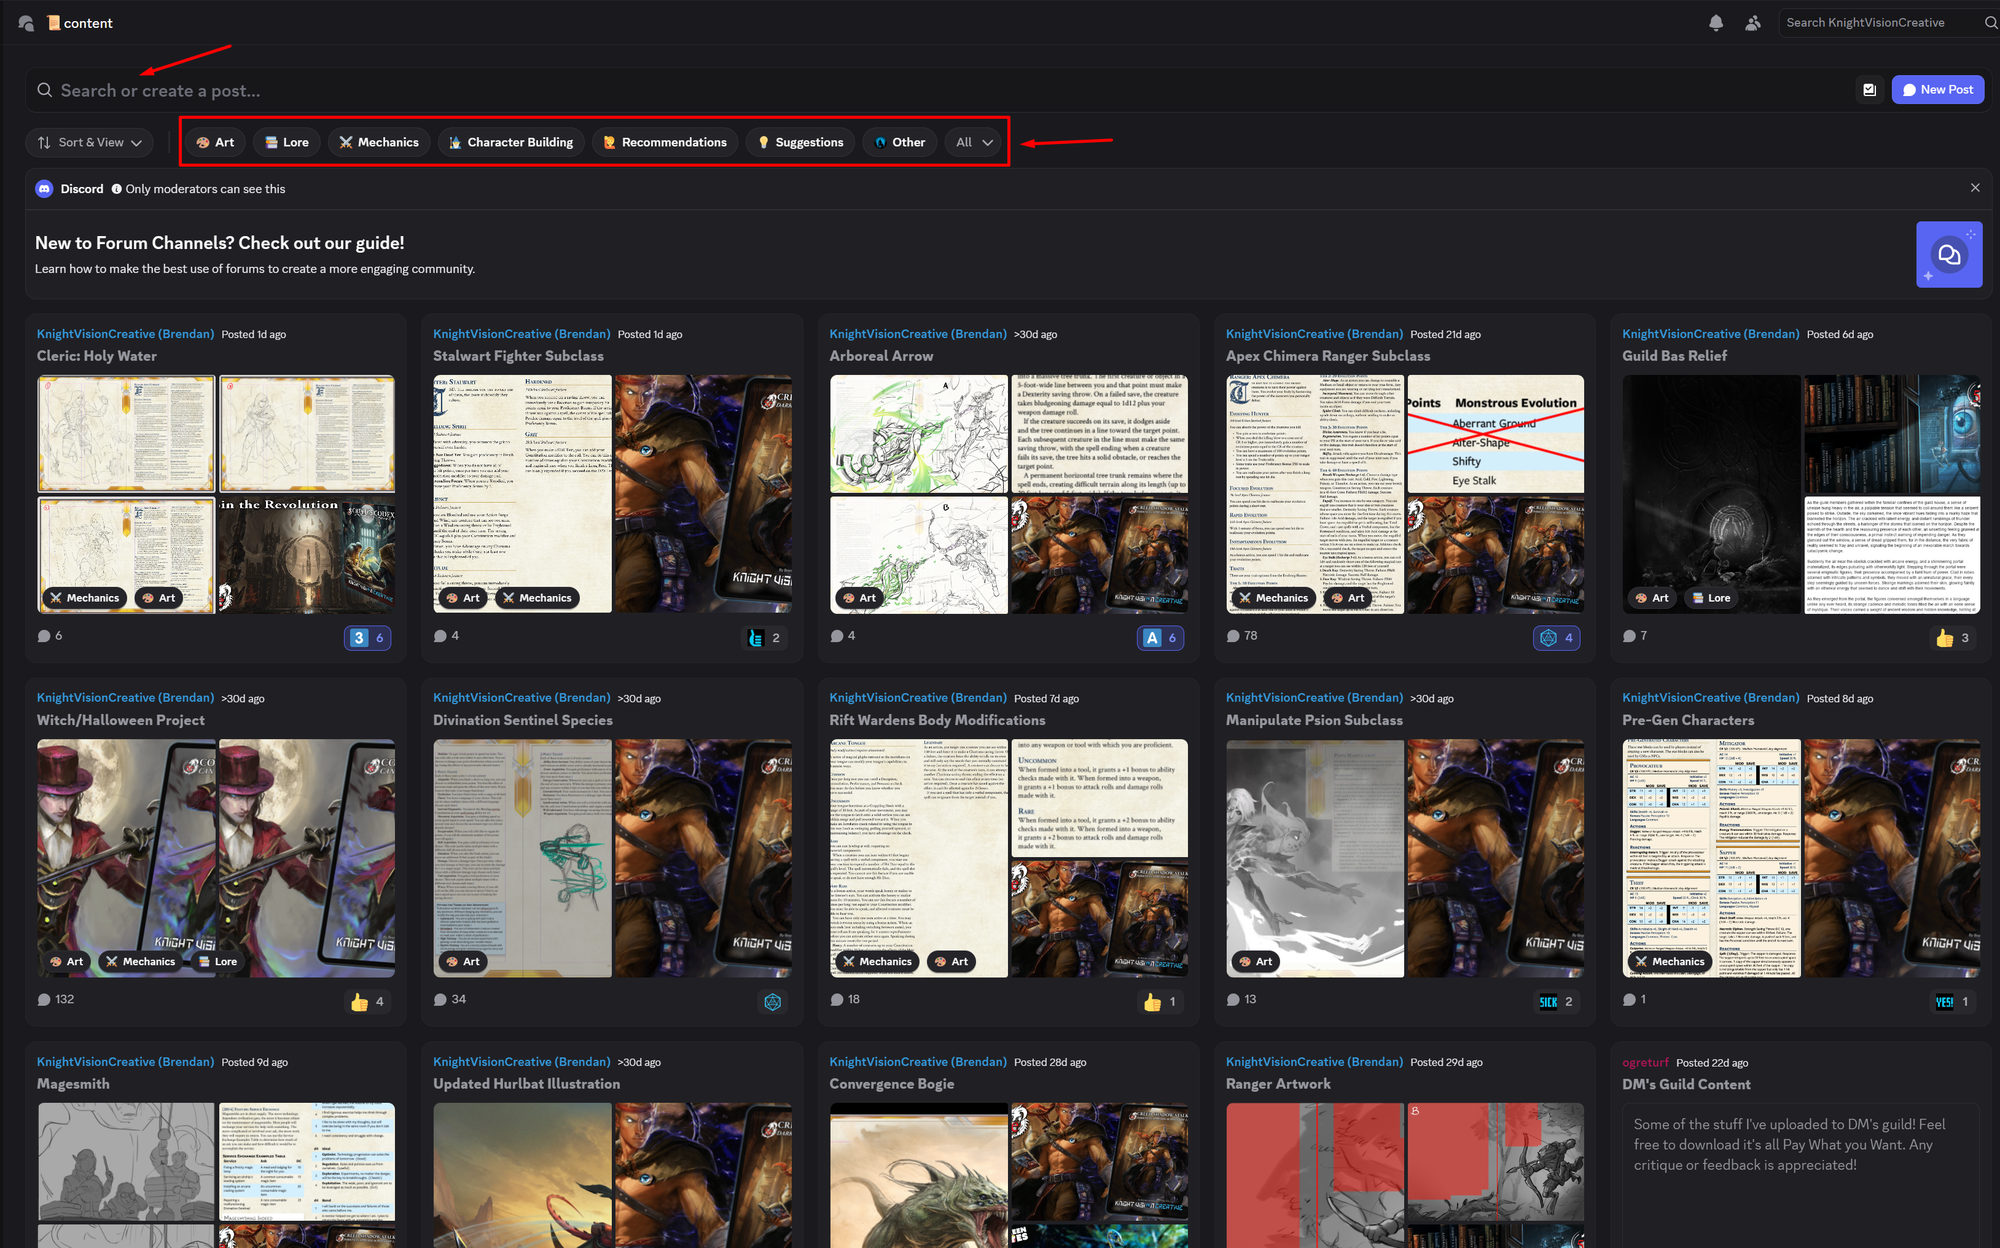Open the forum guide chat bubble icon
2000x1248 pixels.
[x=1948, y=255]
